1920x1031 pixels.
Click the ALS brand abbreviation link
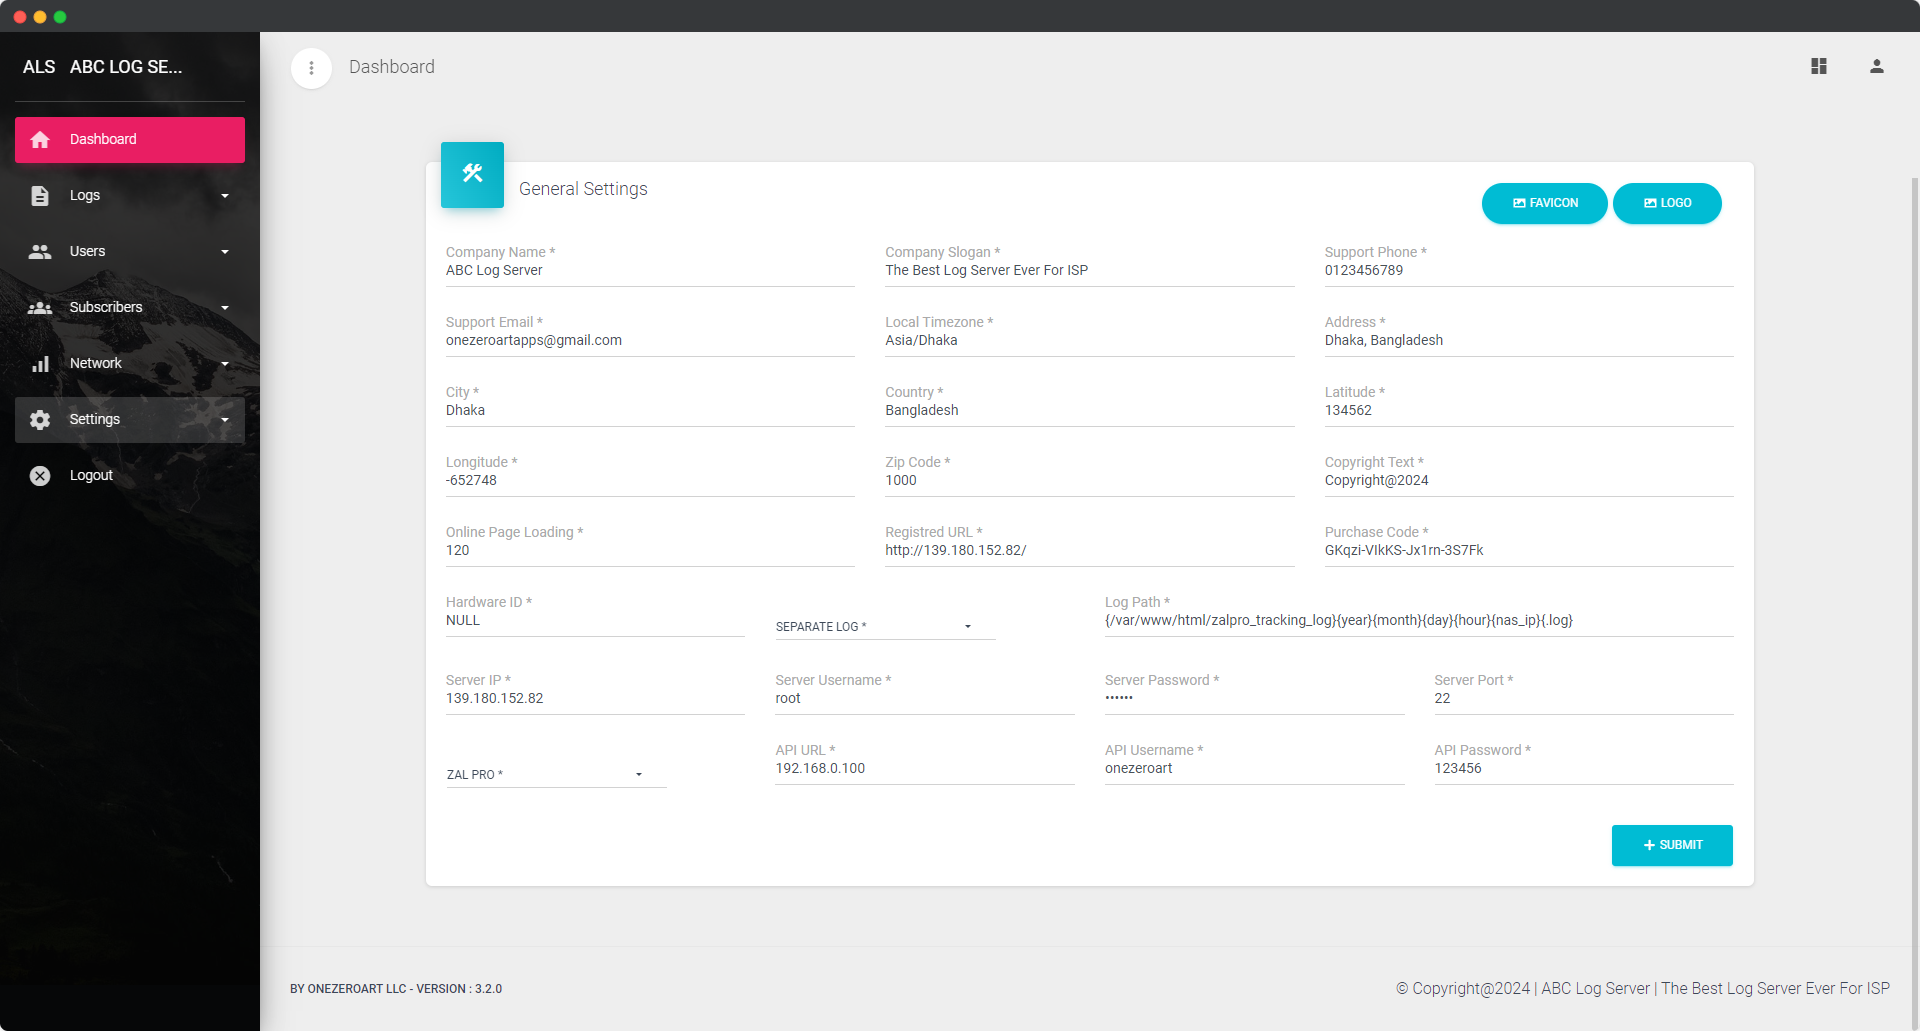coord(39,67)
